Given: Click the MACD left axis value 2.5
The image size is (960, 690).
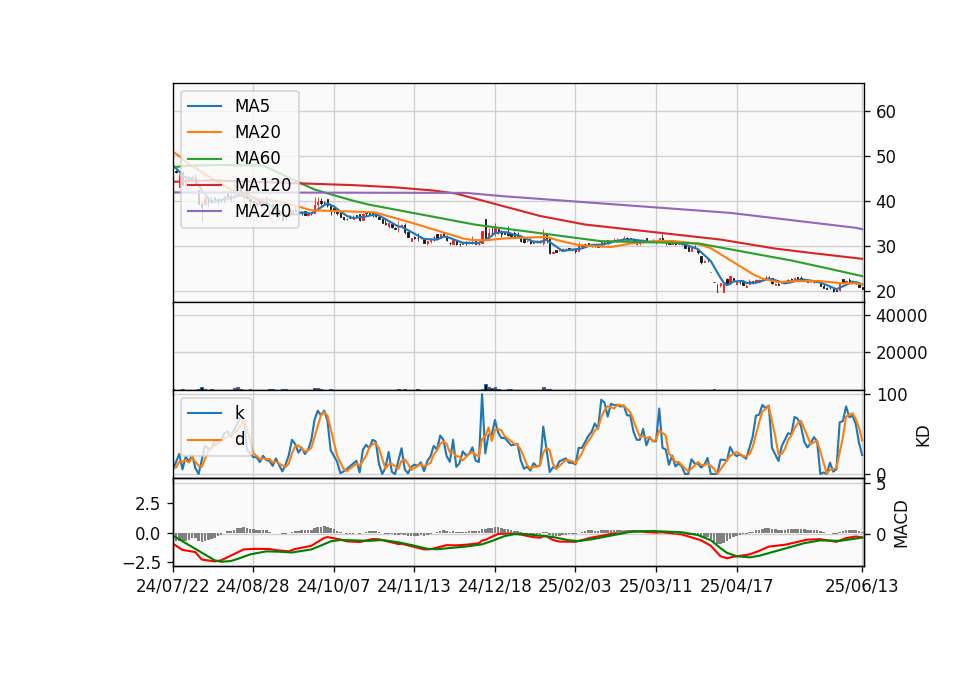Looking at the screenshot, I should (x=148, y=504).
